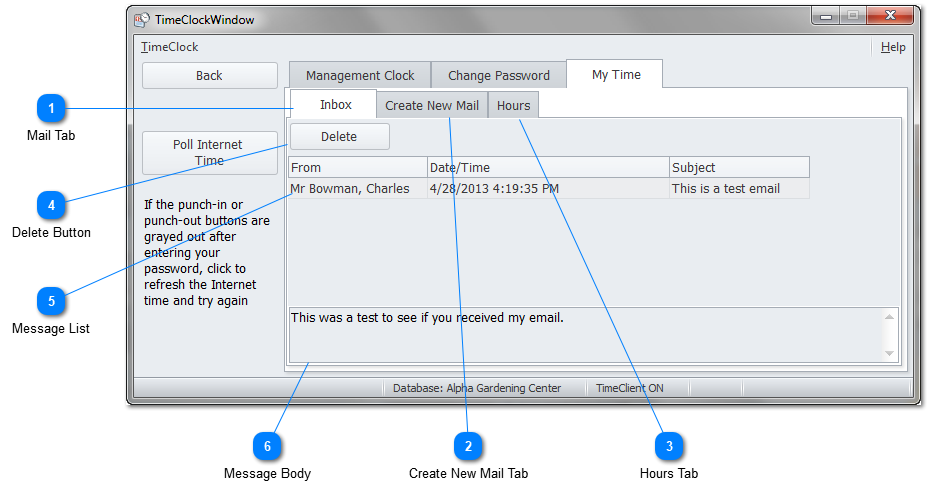930x497 pixels.
Task: Sort messages by the Date/Time column header
Action: [548, 167]
